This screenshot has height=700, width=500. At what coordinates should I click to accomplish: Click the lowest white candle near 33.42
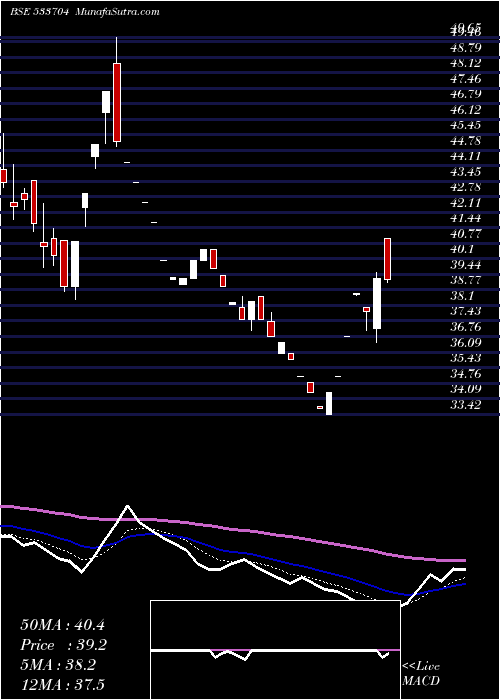[329, 404]
